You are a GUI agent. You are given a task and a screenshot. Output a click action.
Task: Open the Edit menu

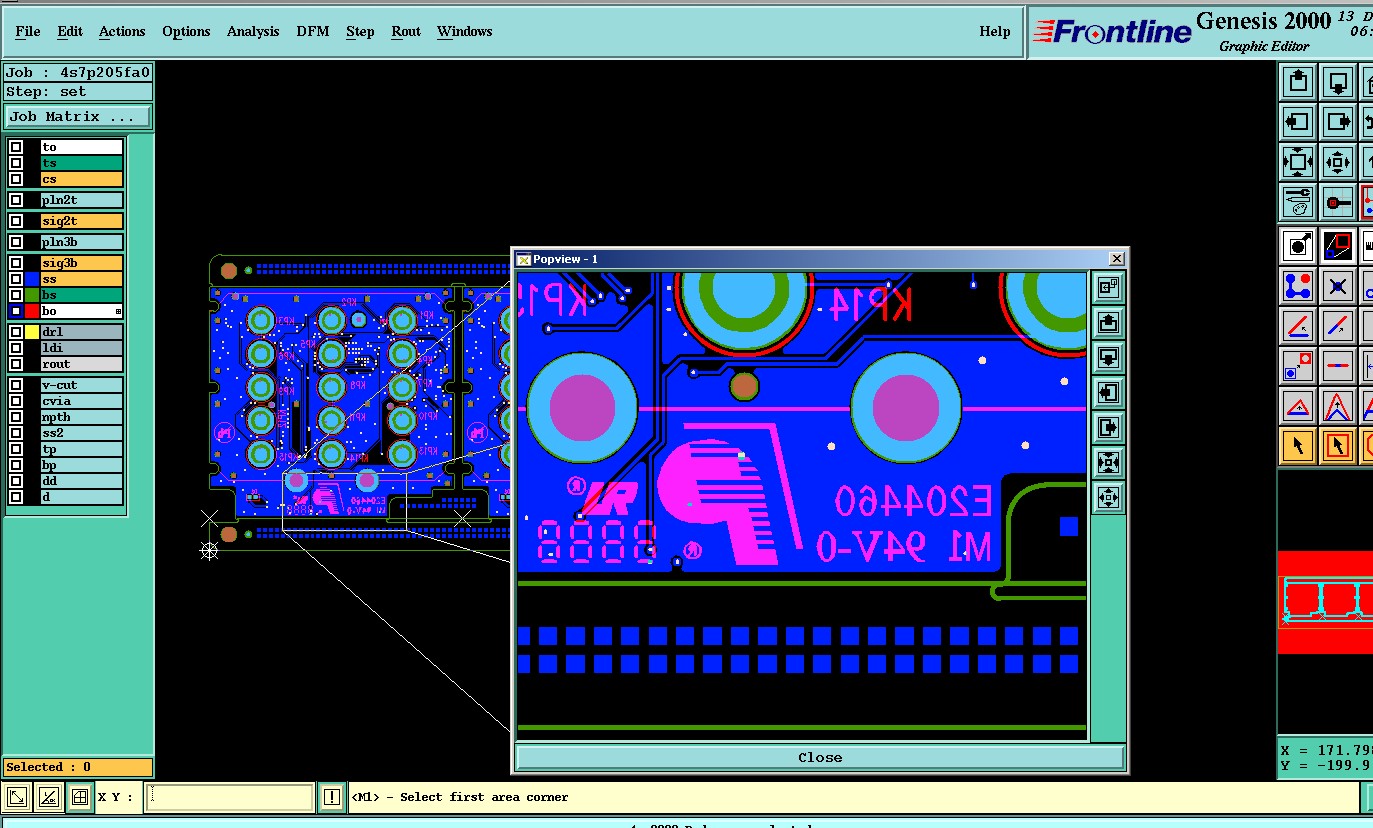[x=70, y=31]
